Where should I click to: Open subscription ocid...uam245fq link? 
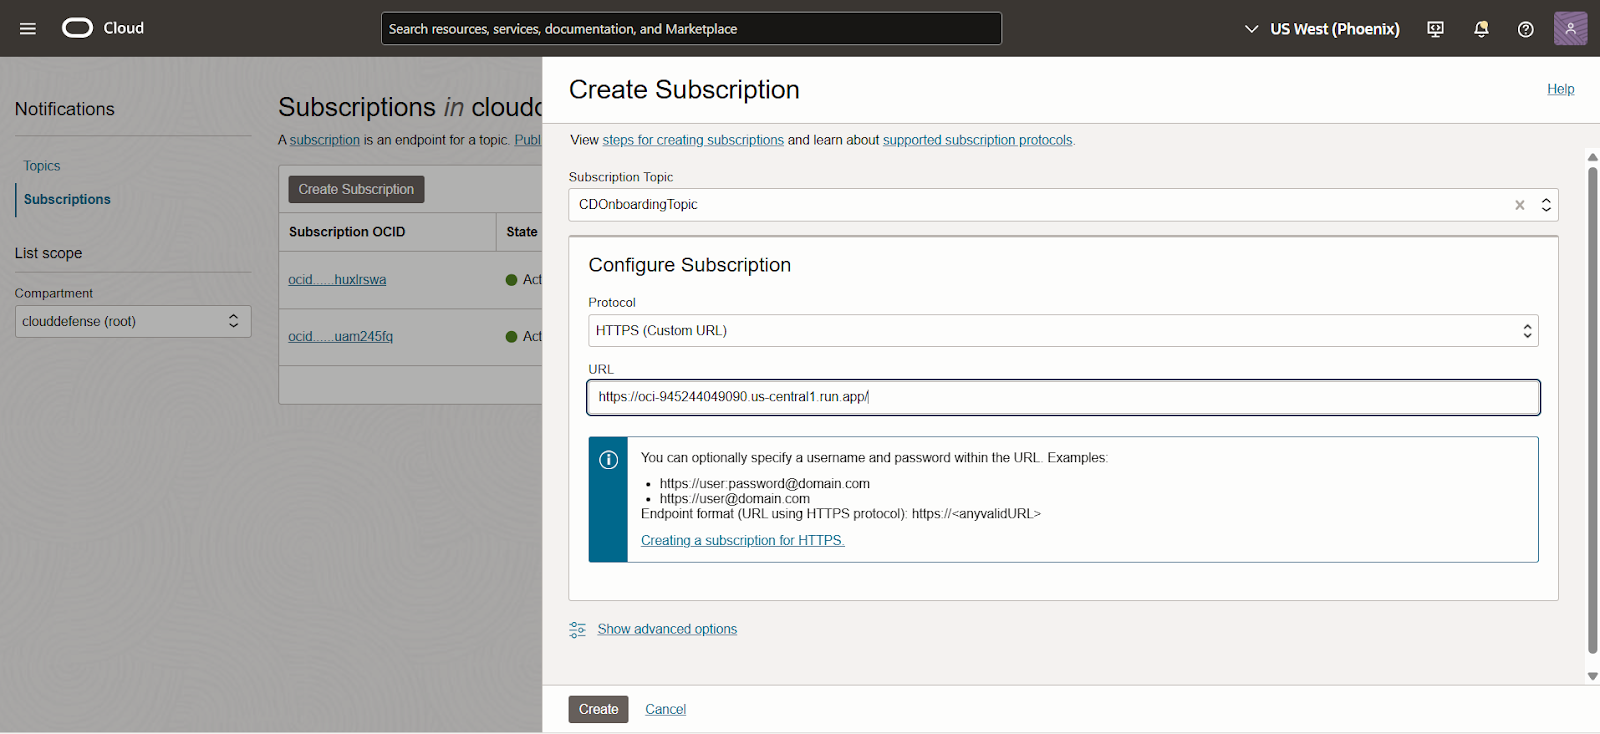(x=340, y=337)
